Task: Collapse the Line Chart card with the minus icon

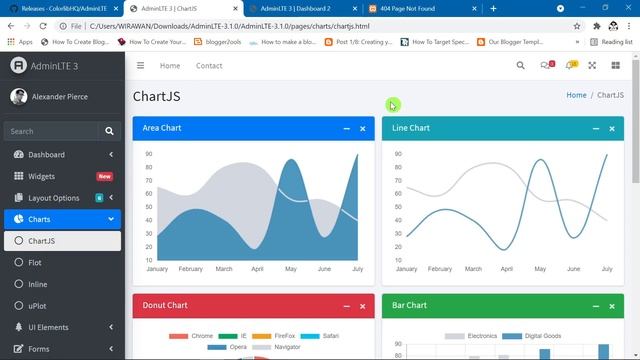Action: (596, 129)
